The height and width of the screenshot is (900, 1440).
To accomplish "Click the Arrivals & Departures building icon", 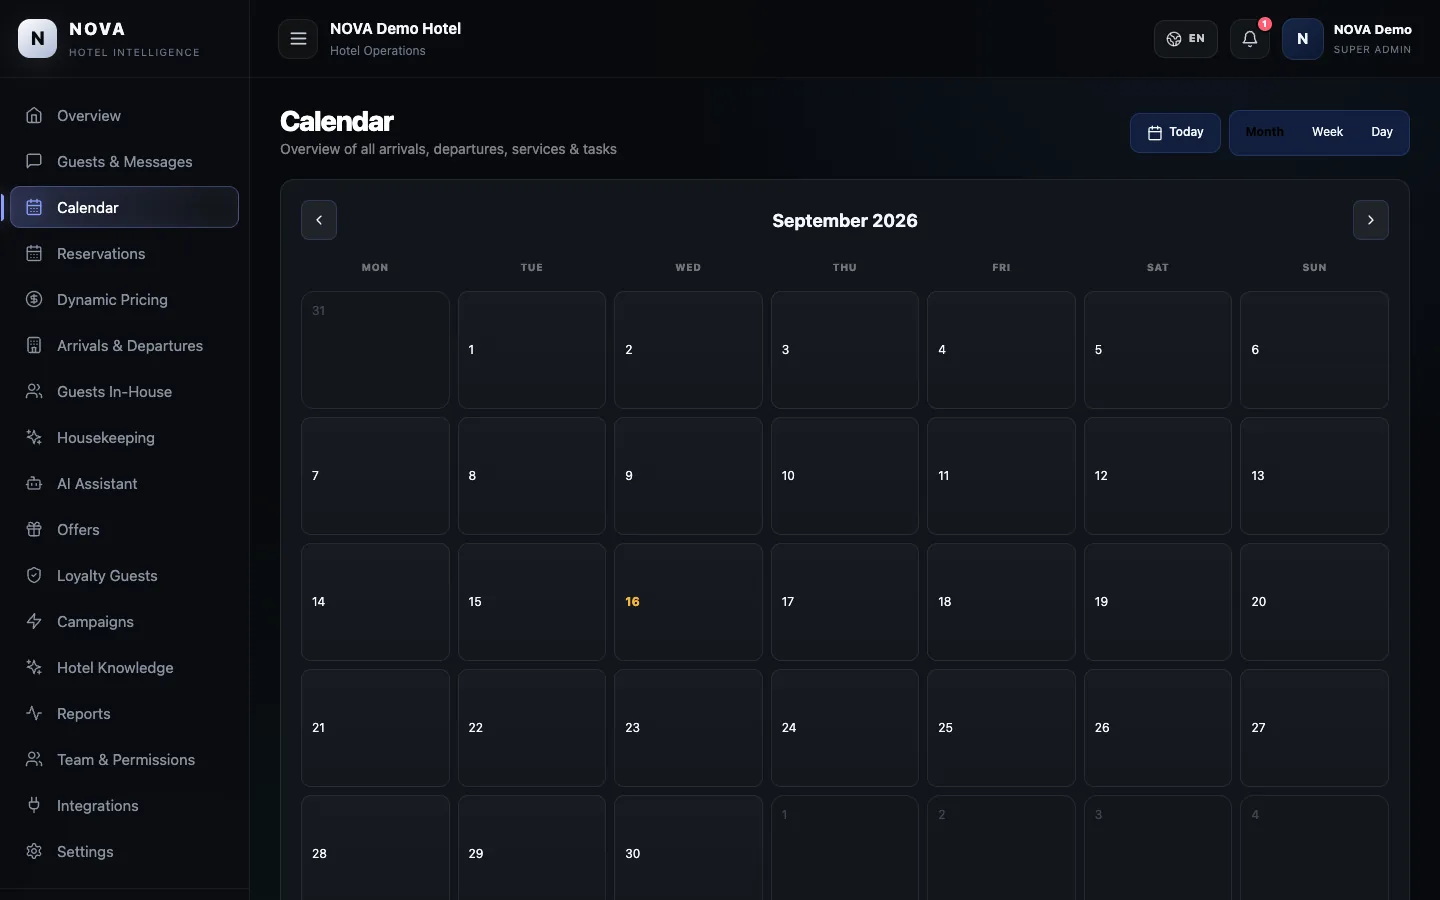I will pos(34,345).
